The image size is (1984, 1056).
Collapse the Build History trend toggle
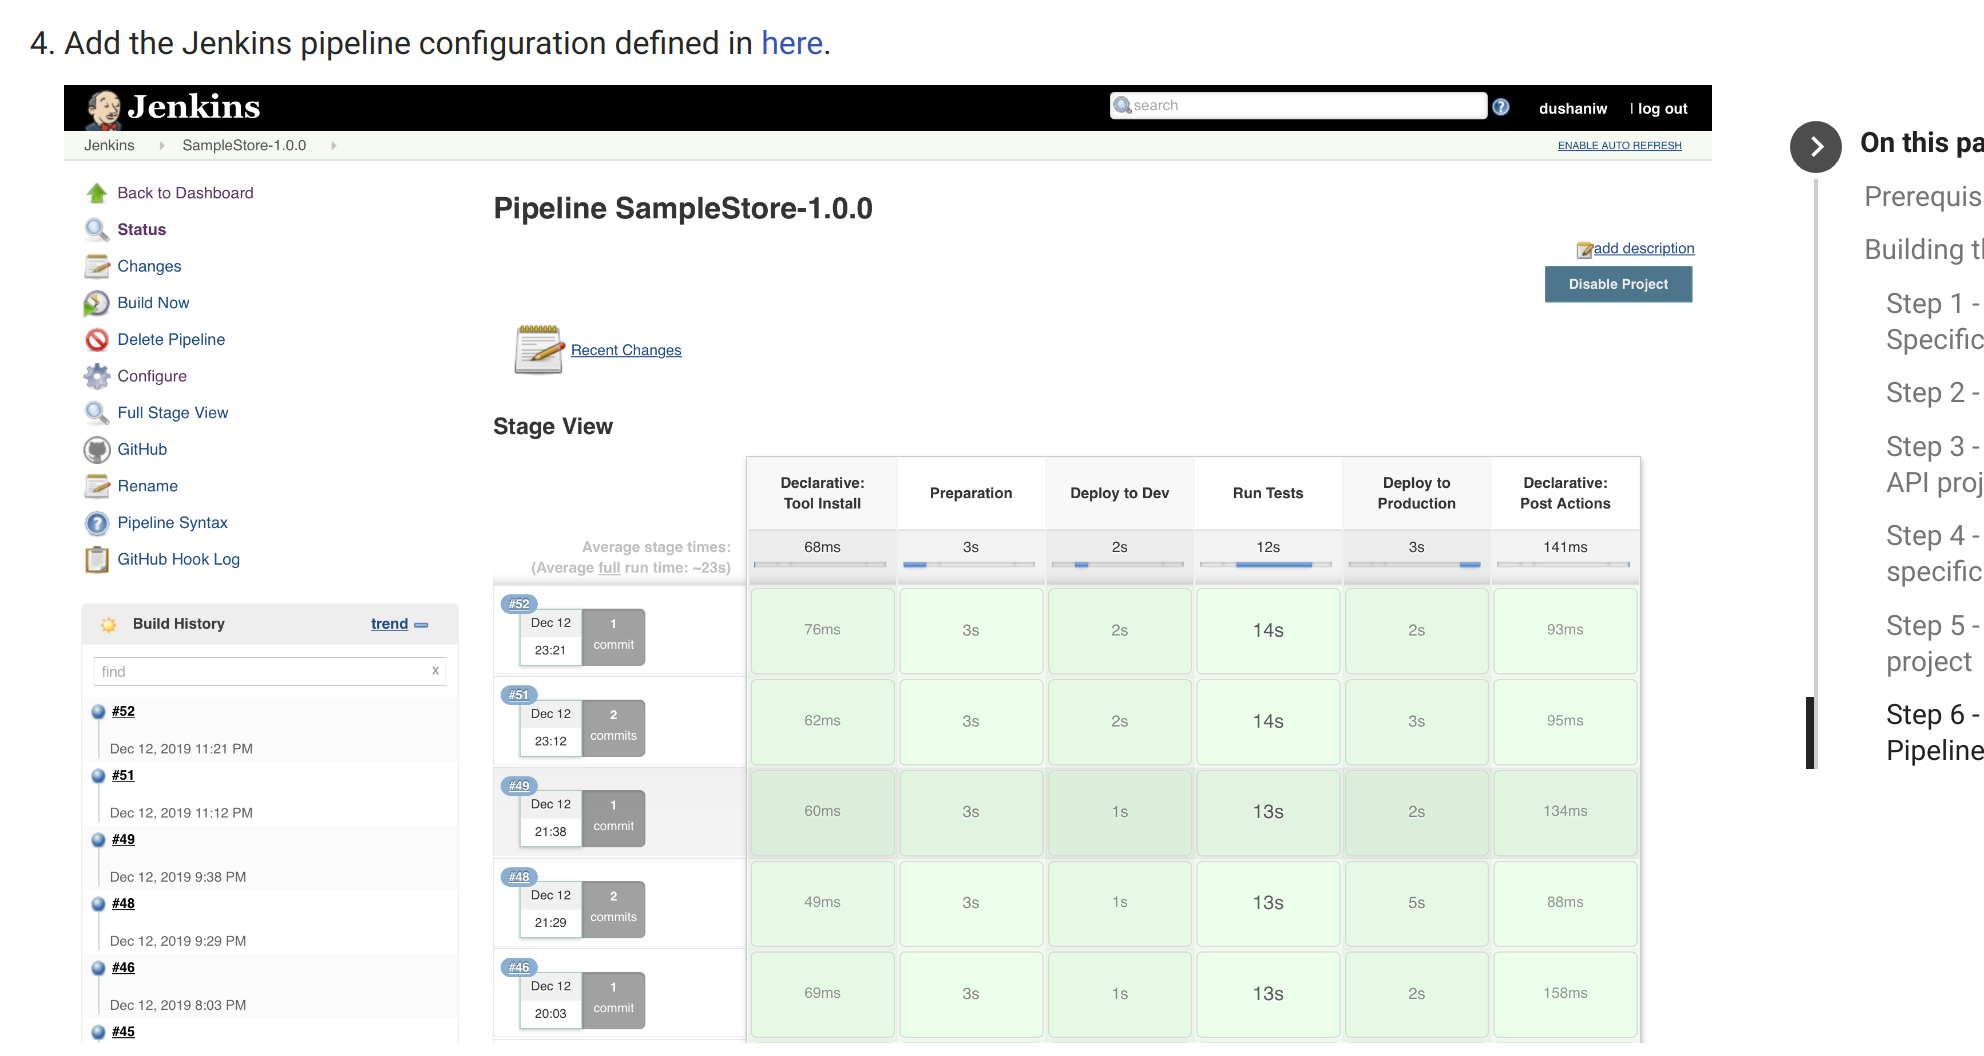[421, 625]
